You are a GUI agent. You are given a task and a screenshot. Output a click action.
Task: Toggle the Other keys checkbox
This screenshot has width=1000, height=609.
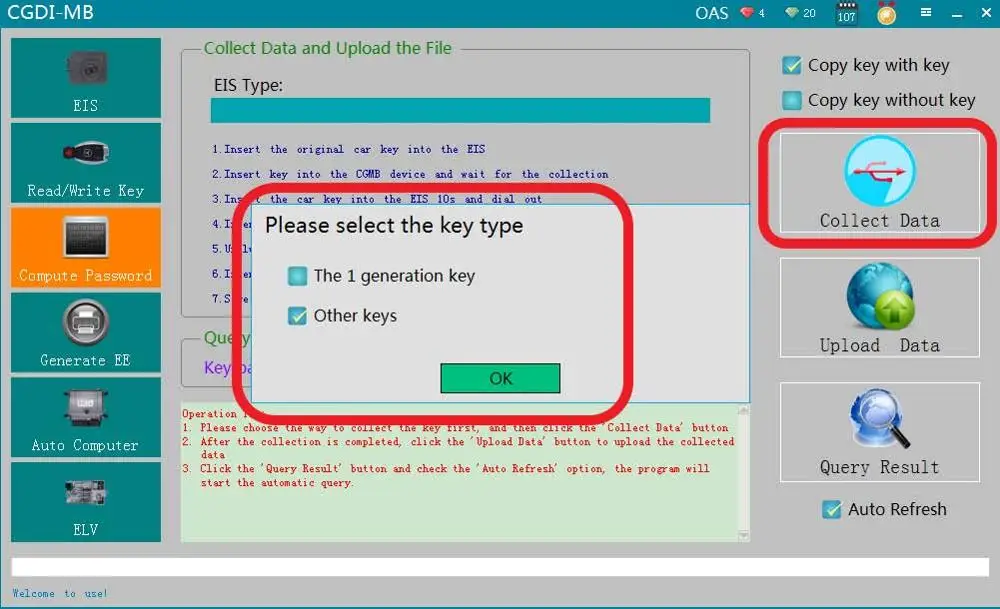click(x=297, y=316)
